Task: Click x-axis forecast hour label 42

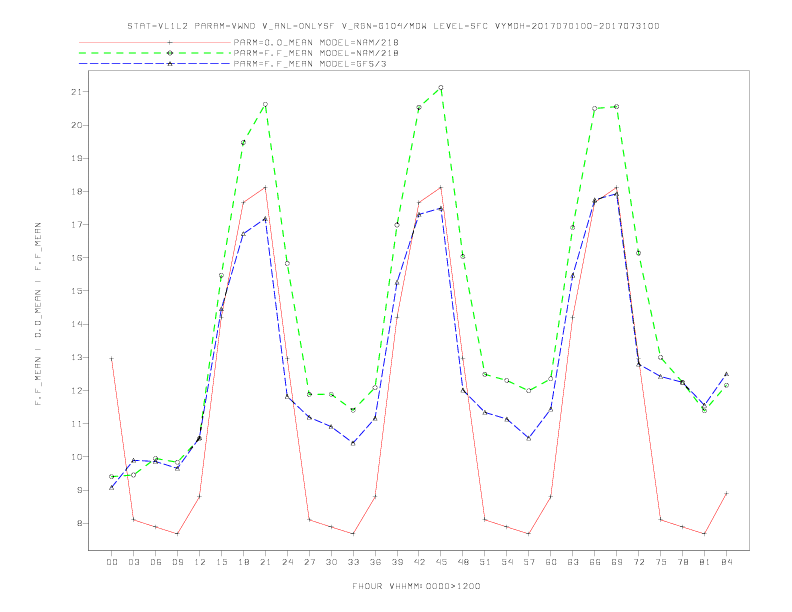Action: pyautogui.click(x=419, y=562)
